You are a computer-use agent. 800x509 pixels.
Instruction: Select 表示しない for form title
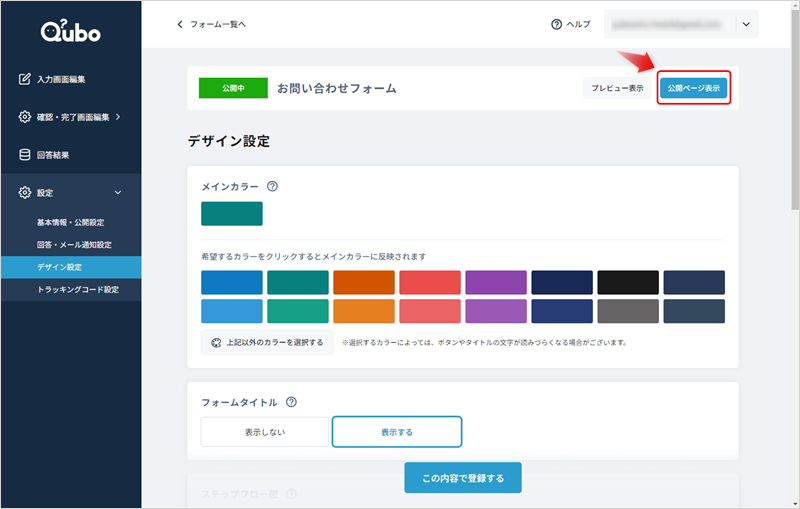265,432
